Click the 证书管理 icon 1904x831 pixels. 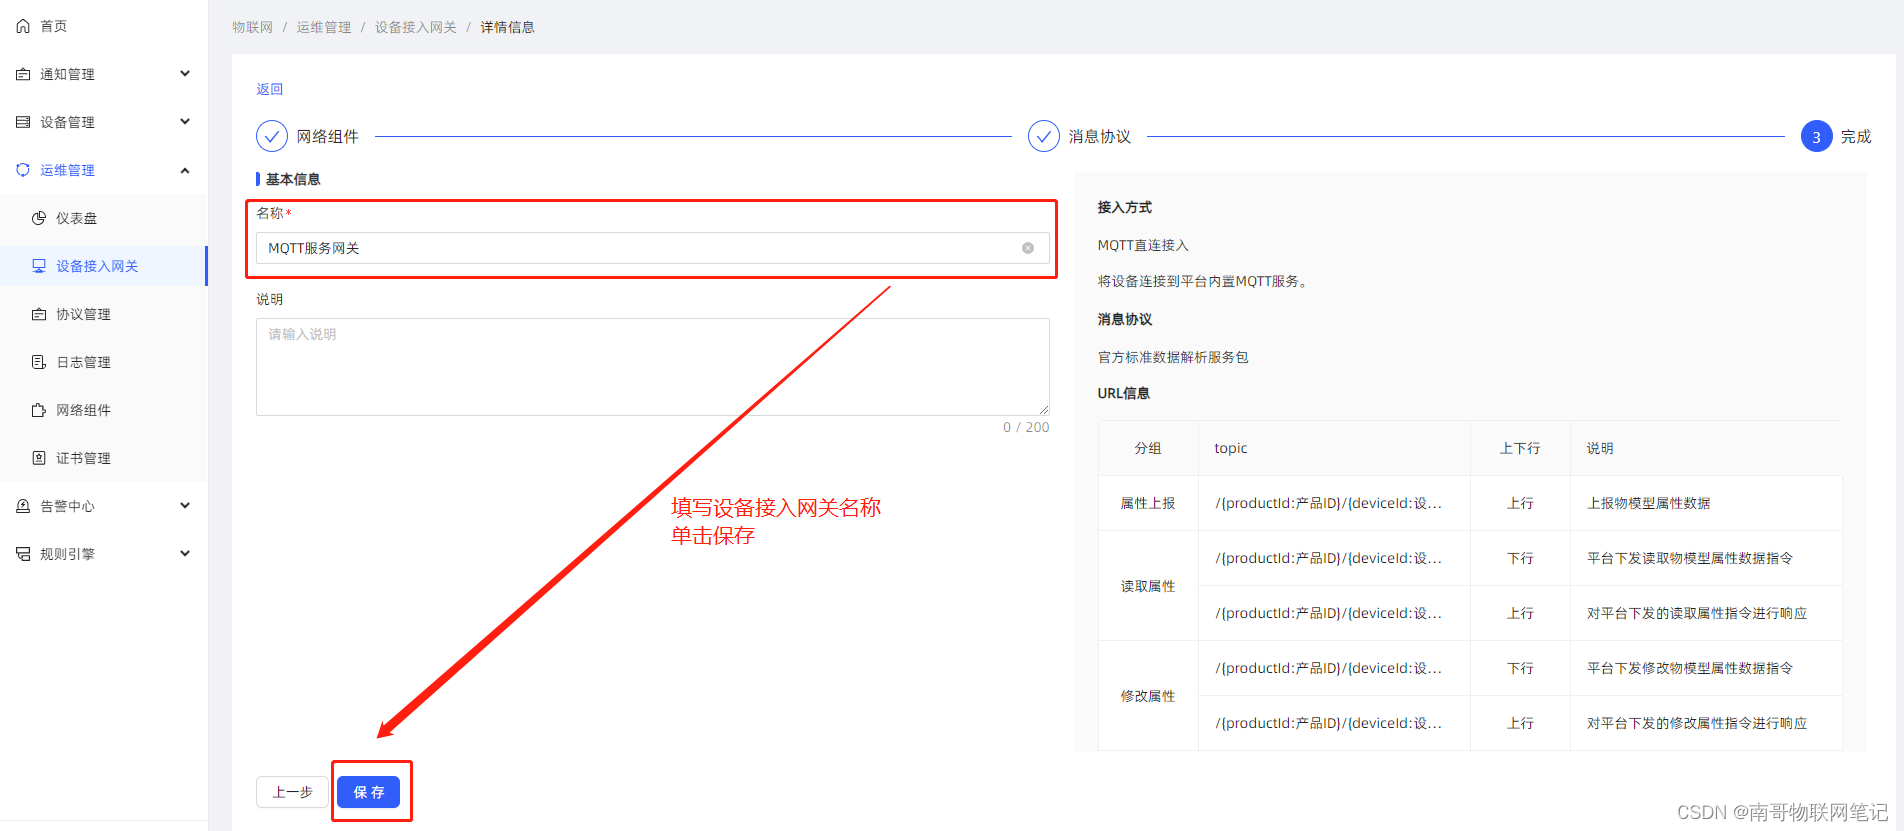pos(39,458)
